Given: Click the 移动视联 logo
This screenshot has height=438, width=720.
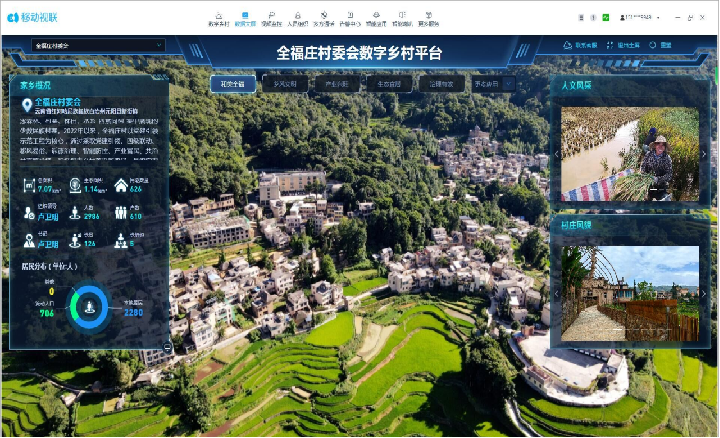Looking at the screenshot, I should 32,17.
